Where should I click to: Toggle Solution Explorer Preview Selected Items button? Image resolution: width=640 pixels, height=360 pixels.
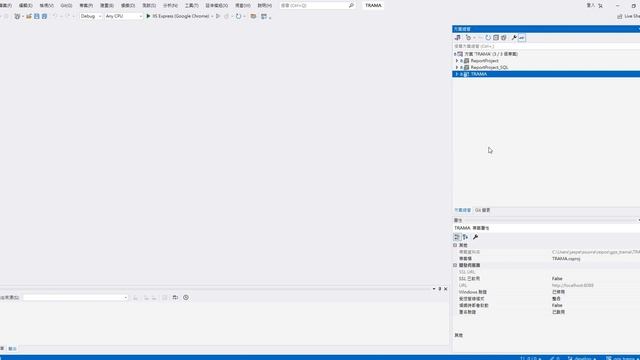click(522, 38)
